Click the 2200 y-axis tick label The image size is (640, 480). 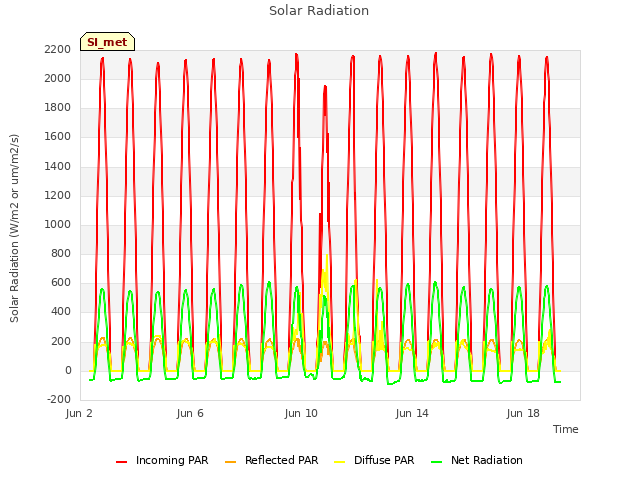(58, 50)
